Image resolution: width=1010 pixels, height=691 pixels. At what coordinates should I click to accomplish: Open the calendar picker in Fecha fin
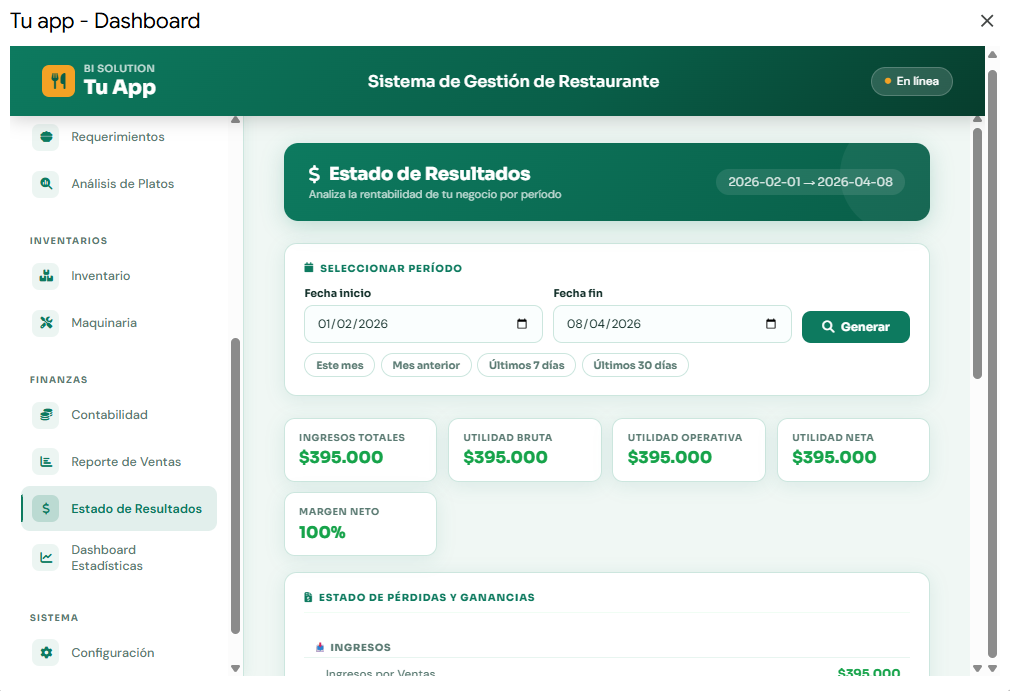[x=770, y=324]
